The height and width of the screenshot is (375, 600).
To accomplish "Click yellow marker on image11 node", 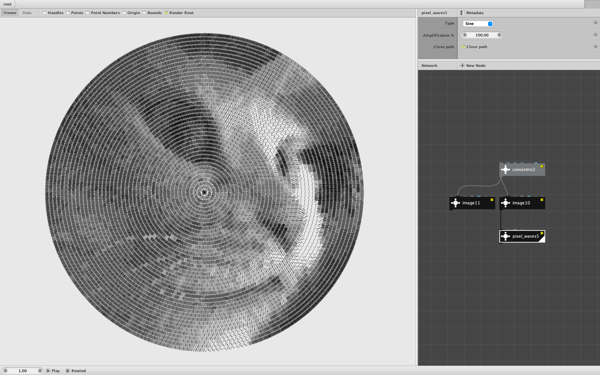I will tap(492, 199).
